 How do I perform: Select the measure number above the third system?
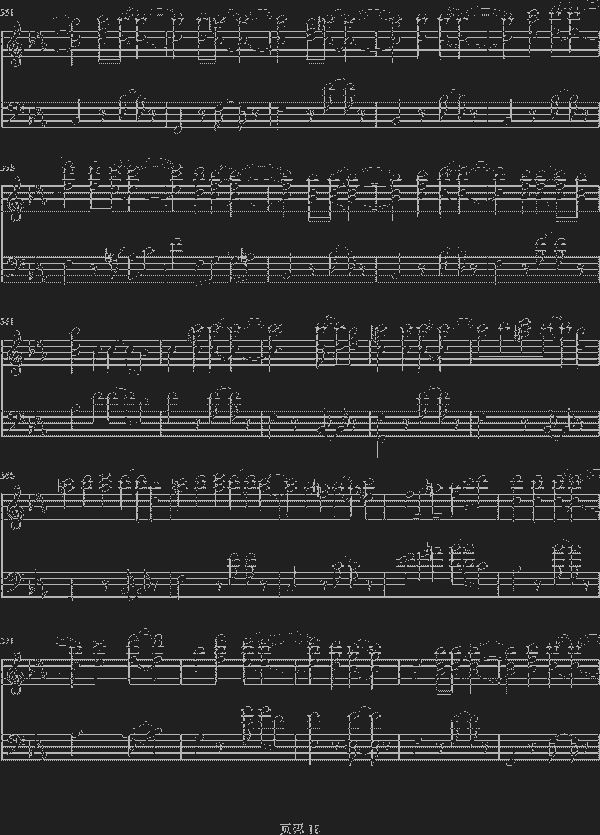(7, 322)
